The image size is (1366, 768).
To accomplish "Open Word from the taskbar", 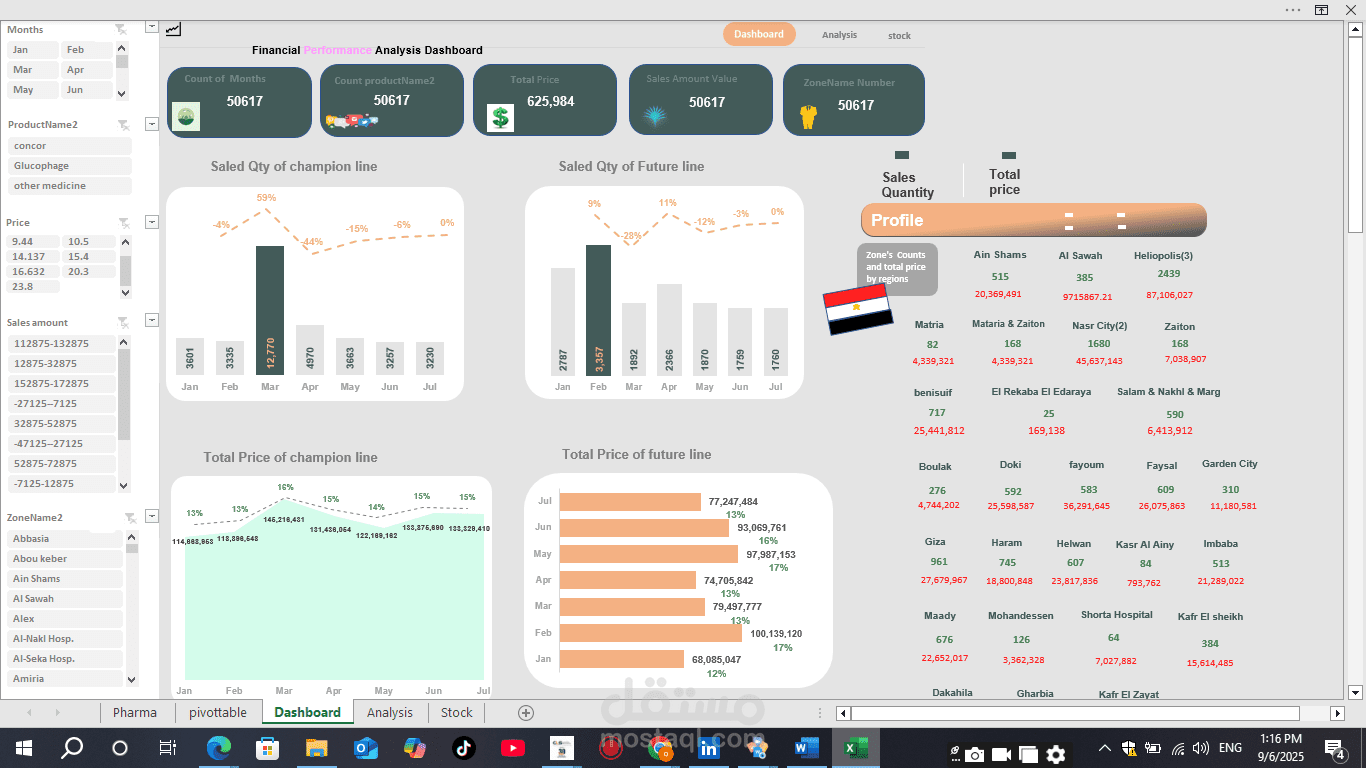I will tap(807, 748).
